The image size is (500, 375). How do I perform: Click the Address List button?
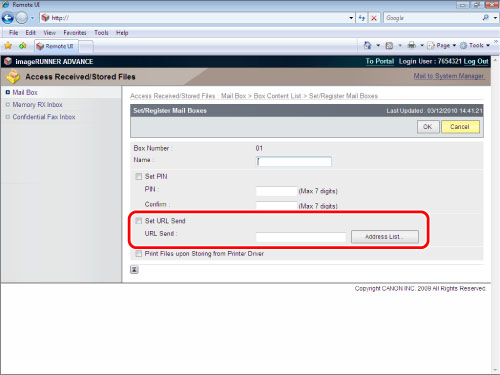(x=385, y=237)
